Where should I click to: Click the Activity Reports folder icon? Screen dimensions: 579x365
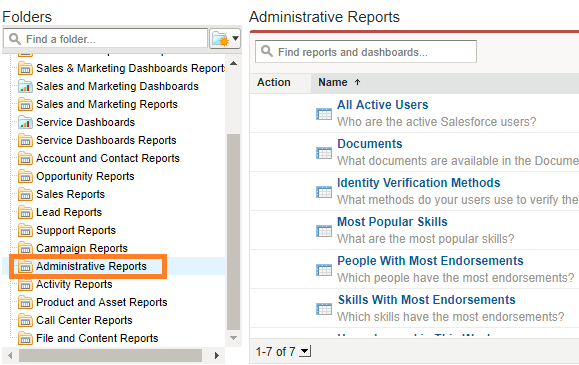coord(25,284)
